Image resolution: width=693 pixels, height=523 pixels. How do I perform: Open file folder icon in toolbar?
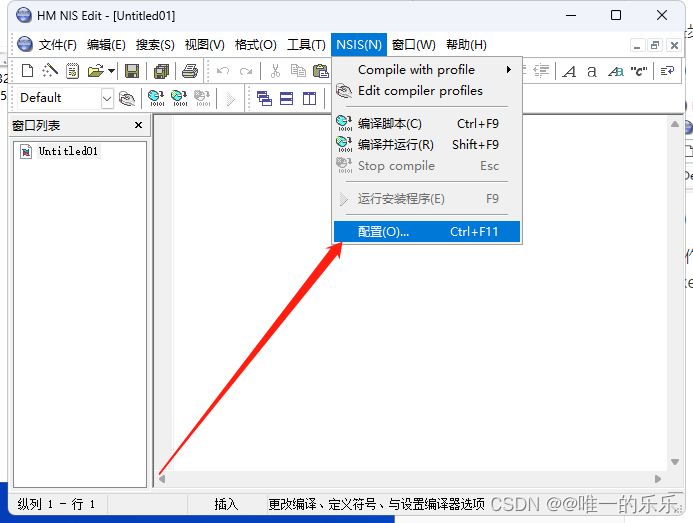(x=95, y=71)
